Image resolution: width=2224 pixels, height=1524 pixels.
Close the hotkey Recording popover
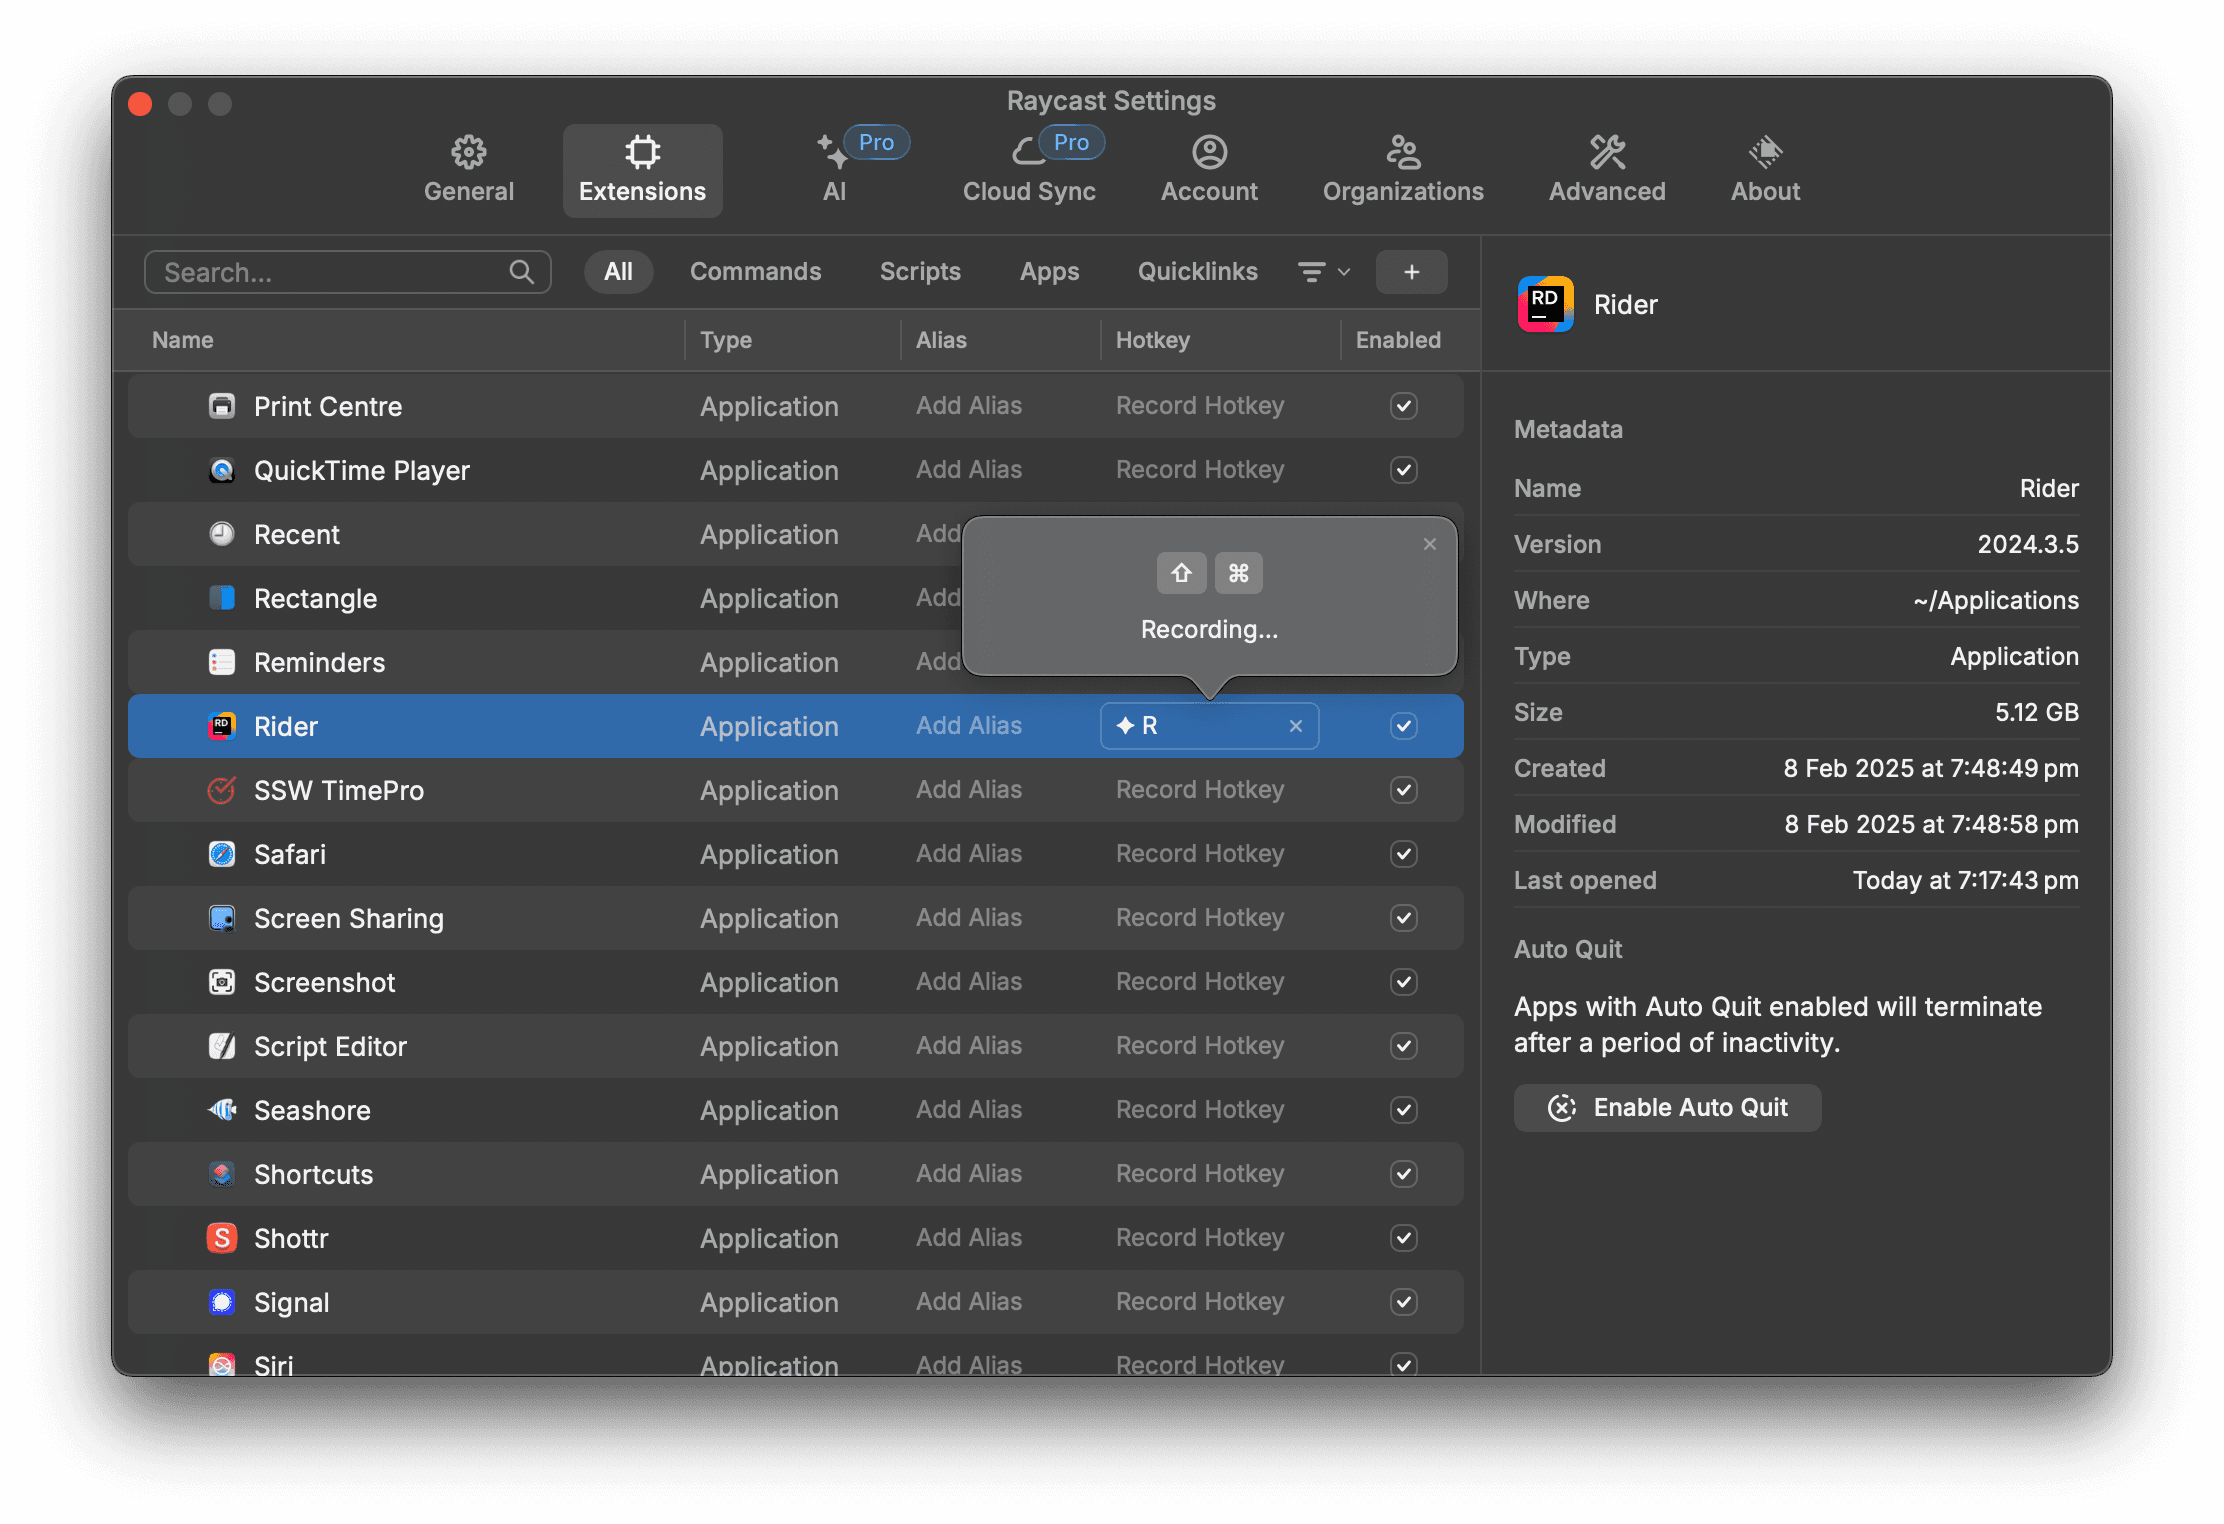click(x=1429, y=544)
